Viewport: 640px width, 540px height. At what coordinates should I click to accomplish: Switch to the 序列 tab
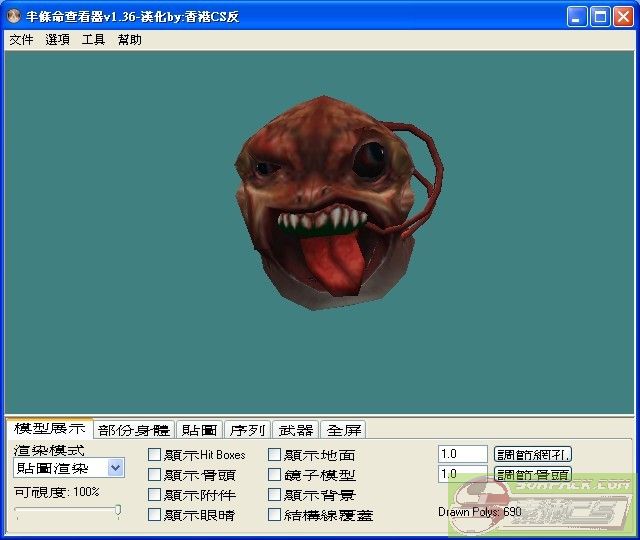[247, 430]
